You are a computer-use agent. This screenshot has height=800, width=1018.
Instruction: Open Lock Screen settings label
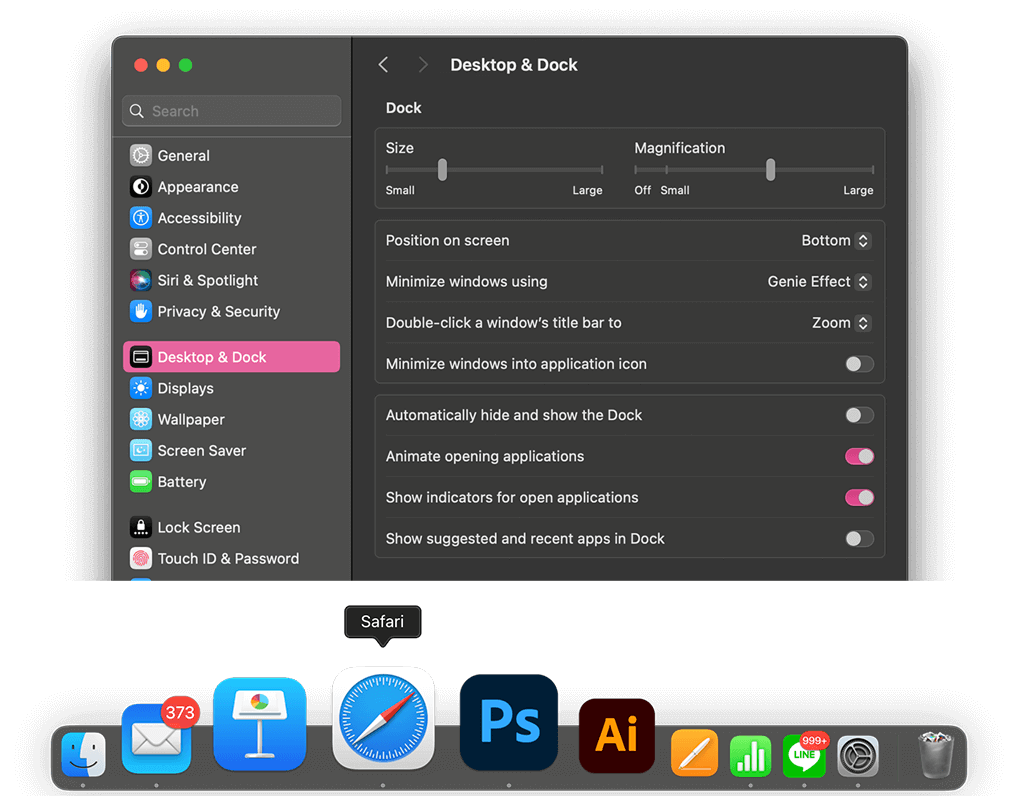pyautogui.click(x=199, y=527)
